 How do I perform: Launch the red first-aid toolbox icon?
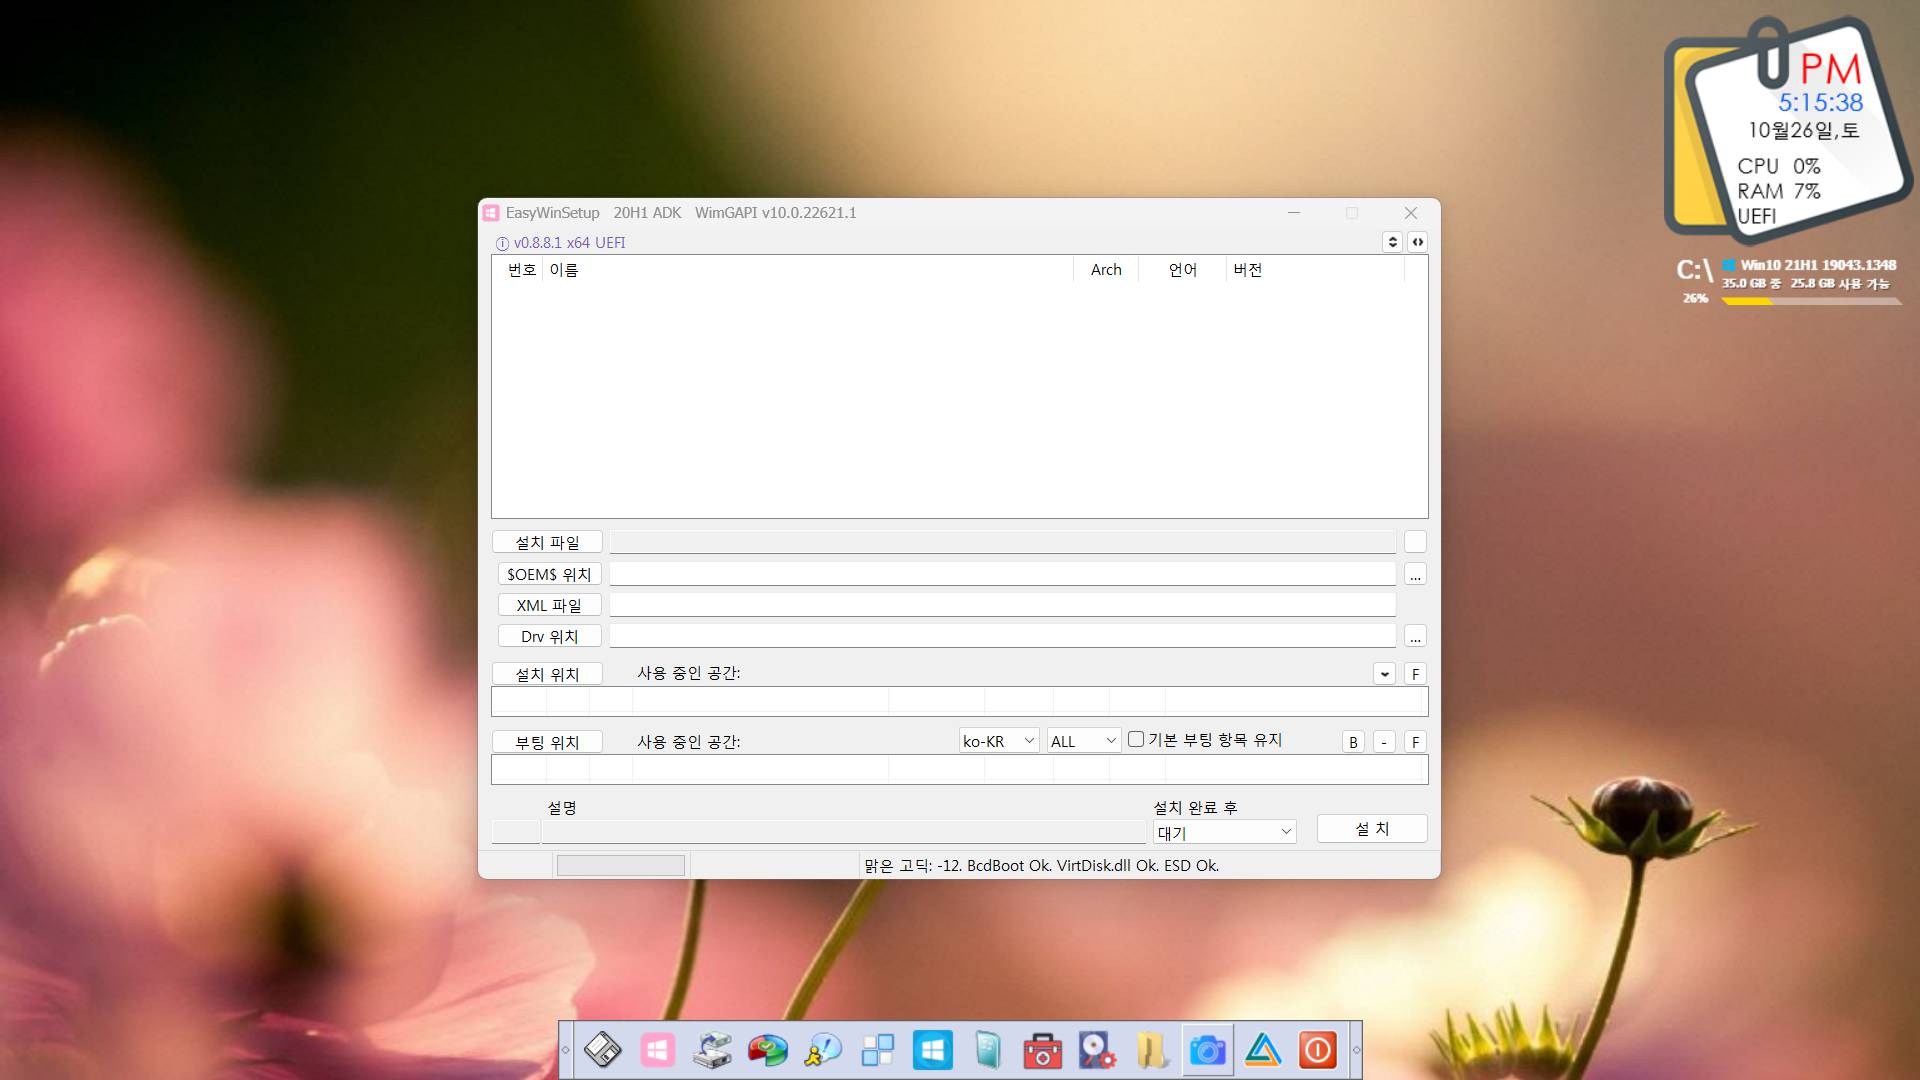(x=1042, y=1050)
